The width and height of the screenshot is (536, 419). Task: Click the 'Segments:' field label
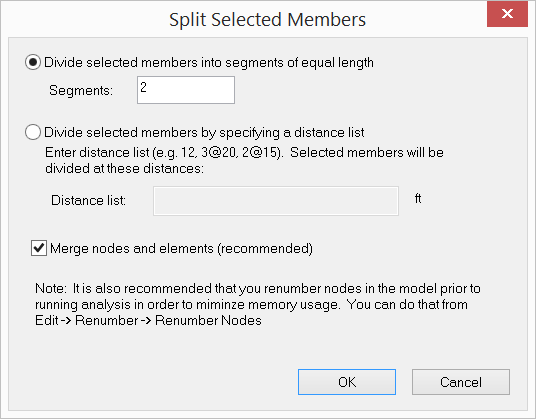[x=81, y=91]
